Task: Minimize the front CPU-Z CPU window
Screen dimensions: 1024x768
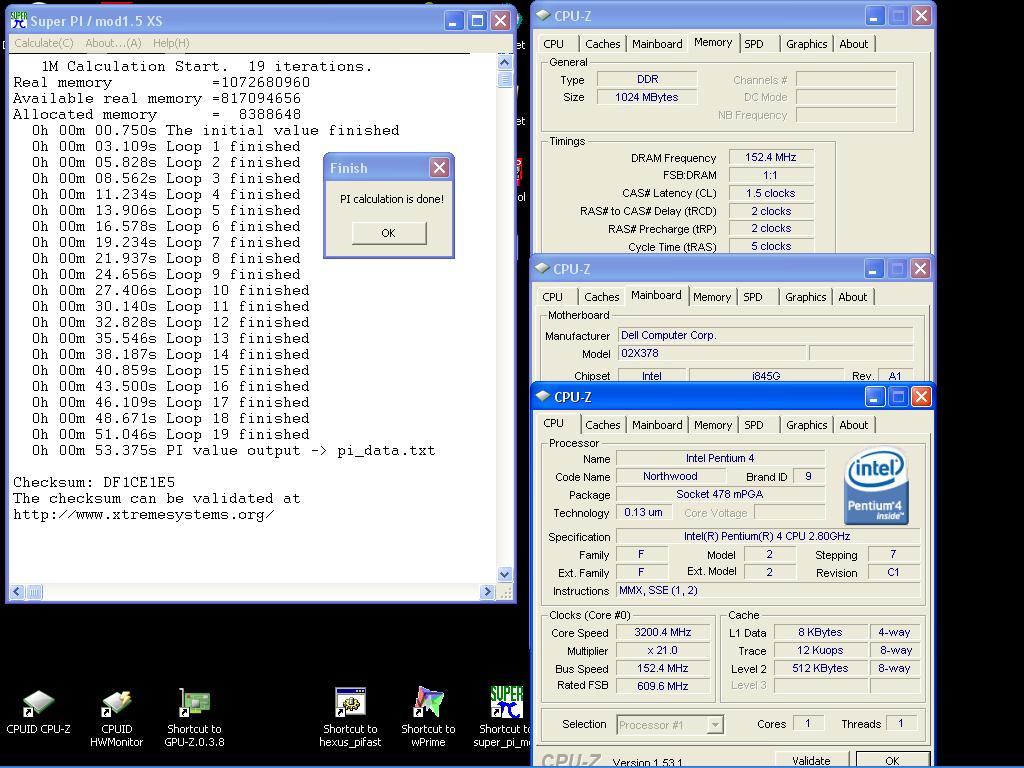Action: point(874,396)
